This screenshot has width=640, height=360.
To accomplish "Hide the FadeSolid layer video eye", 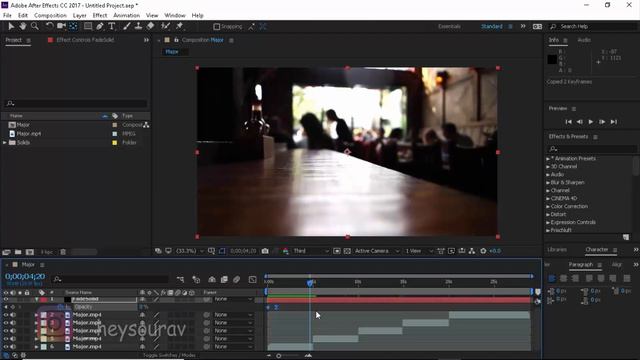I will click(6, 299).
